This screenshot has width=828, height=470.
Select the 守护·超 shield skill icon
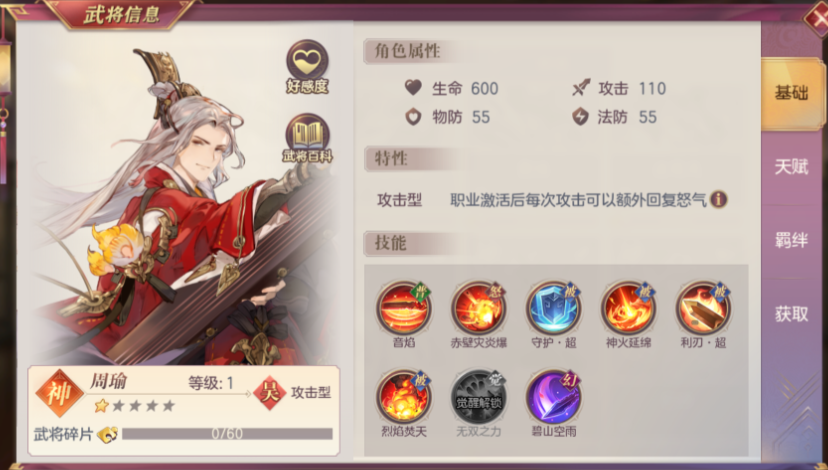pos(553,308)
